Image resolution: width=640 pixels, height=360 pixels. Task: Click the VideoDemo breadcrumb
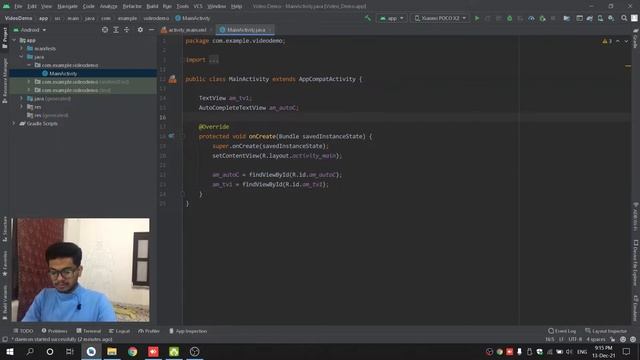[x=18, y=18]
